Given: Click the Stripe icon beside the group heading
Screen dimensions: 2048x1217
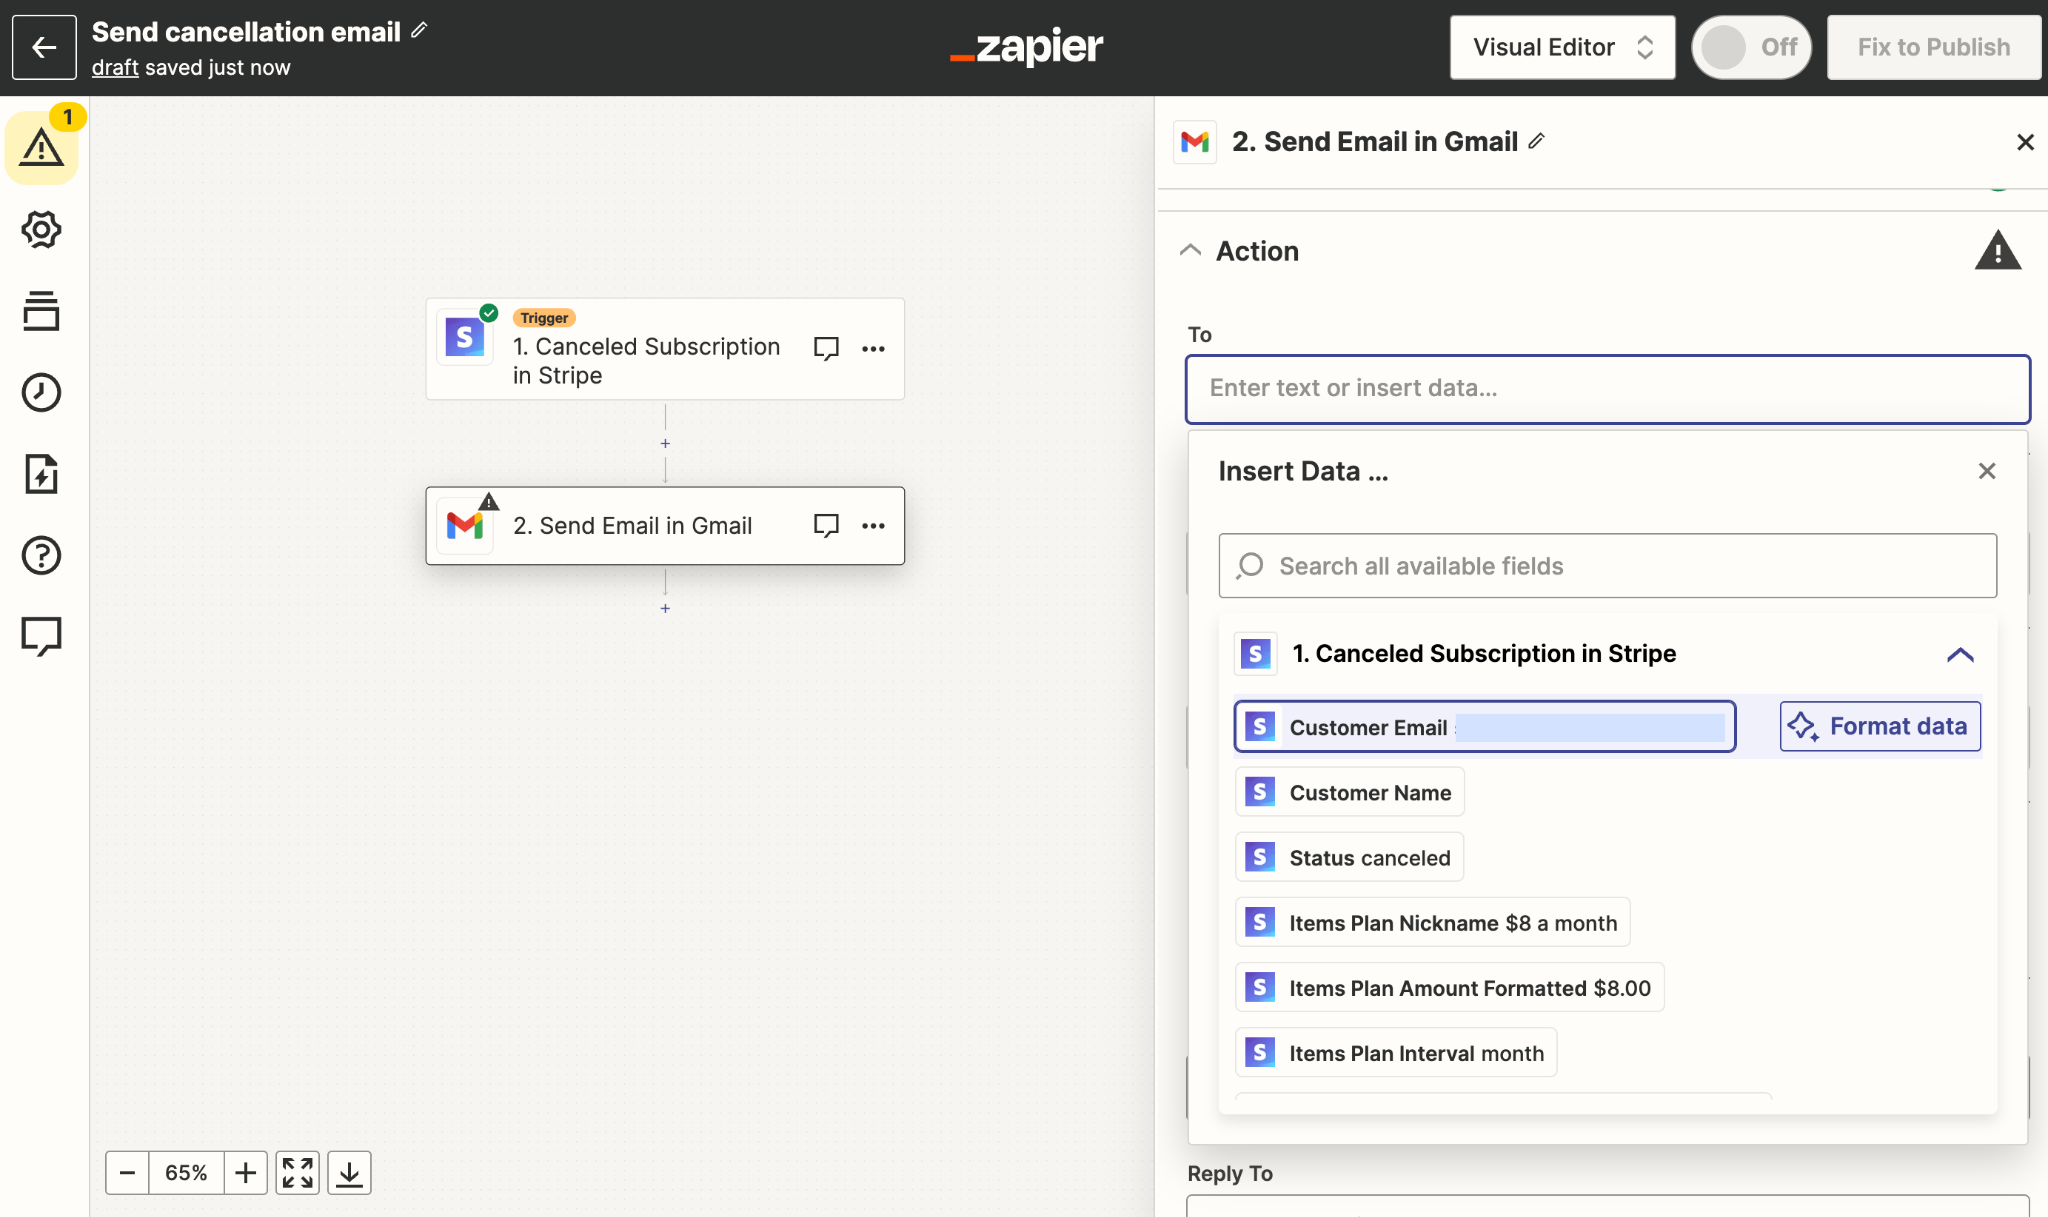Looking at the screenshot, I should pyautogui.click(x=1256, y=654).
